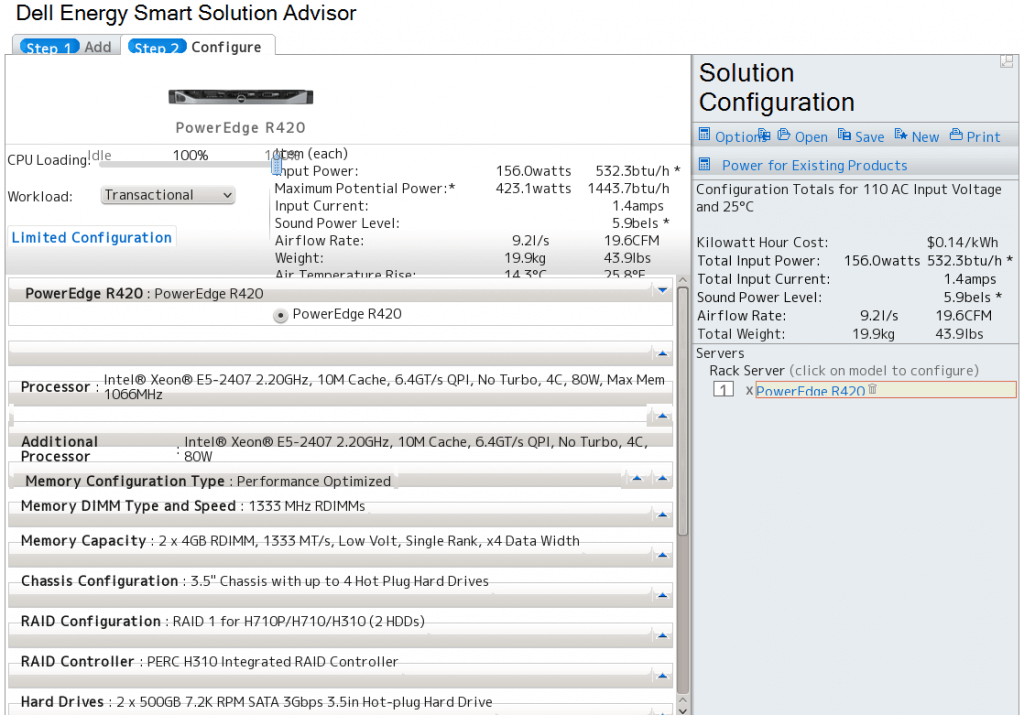Switch to the Step 1 Add tab
The width and height of the screenshot is (1024, 715).
pyautogui.click(x=67, y=46)
